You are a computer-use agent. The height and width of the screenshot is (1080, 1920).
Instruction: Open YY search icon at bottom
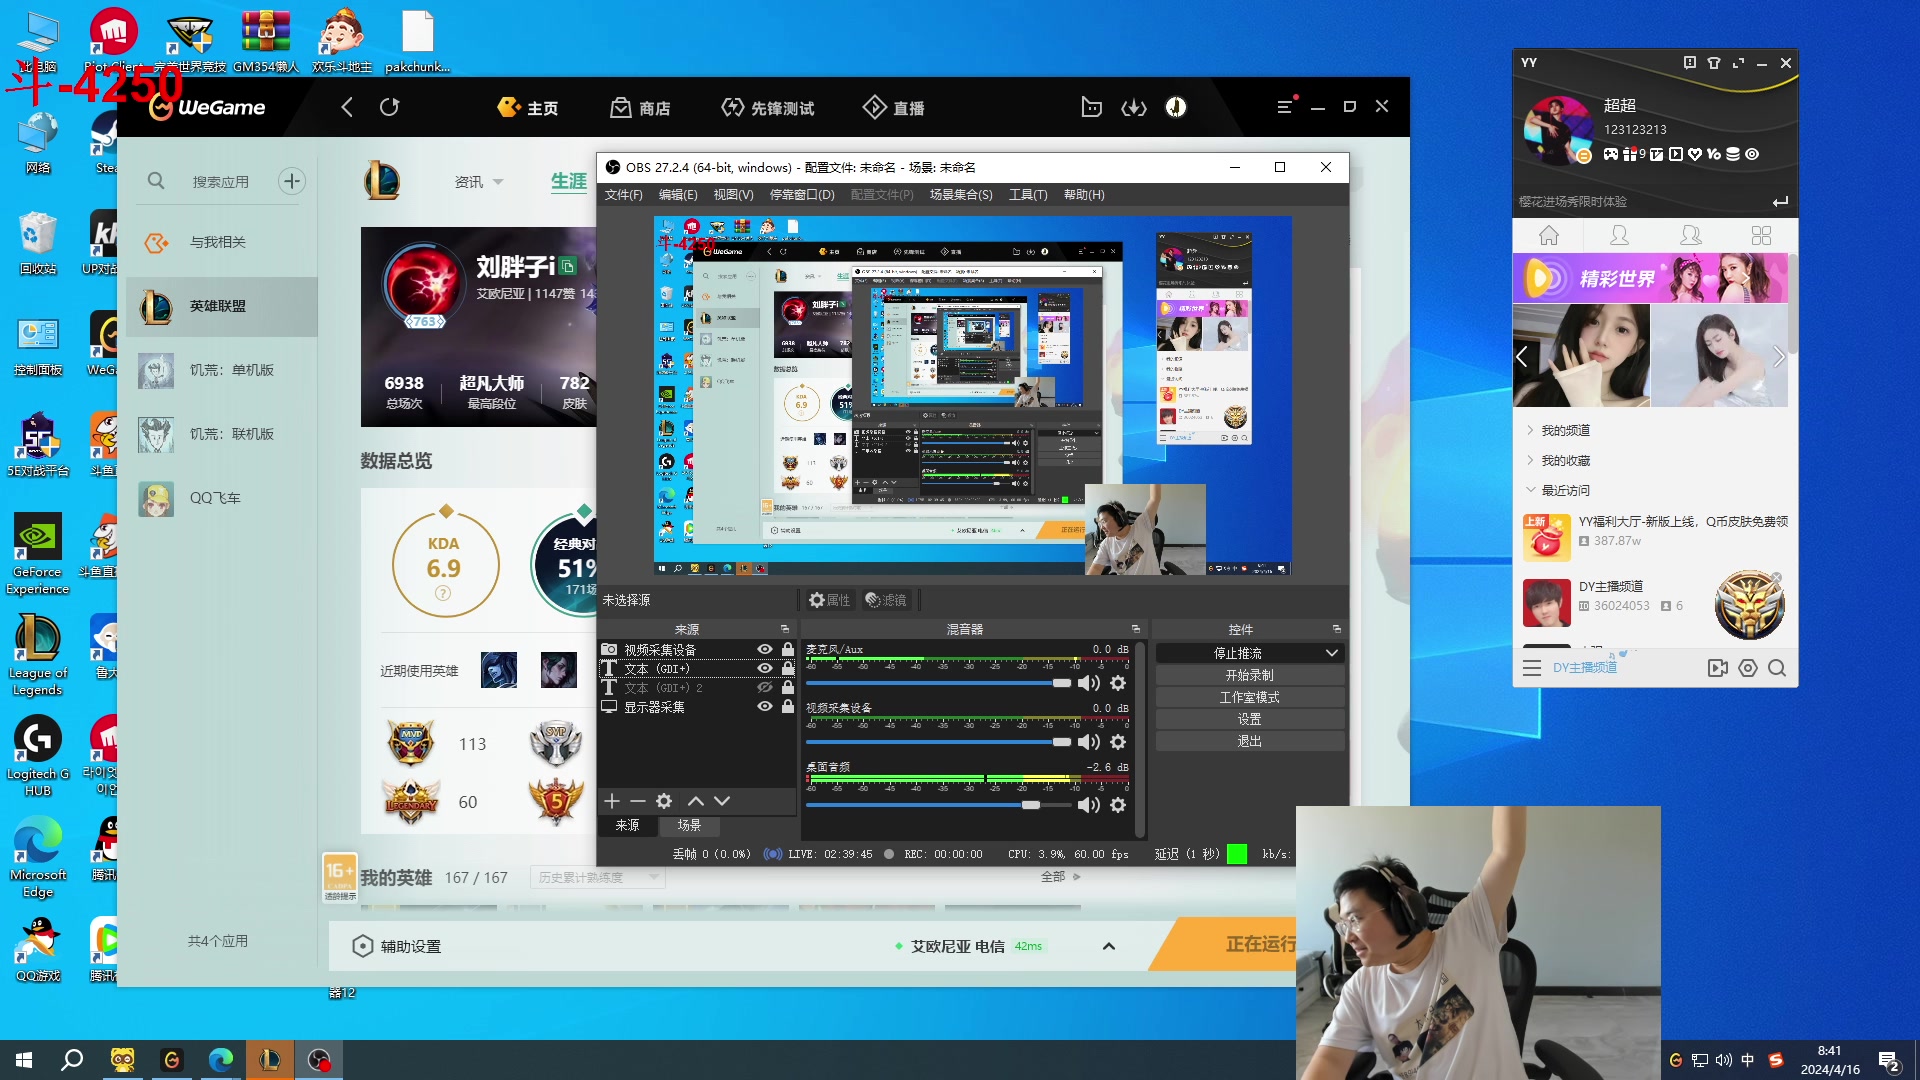point(1777,668)
